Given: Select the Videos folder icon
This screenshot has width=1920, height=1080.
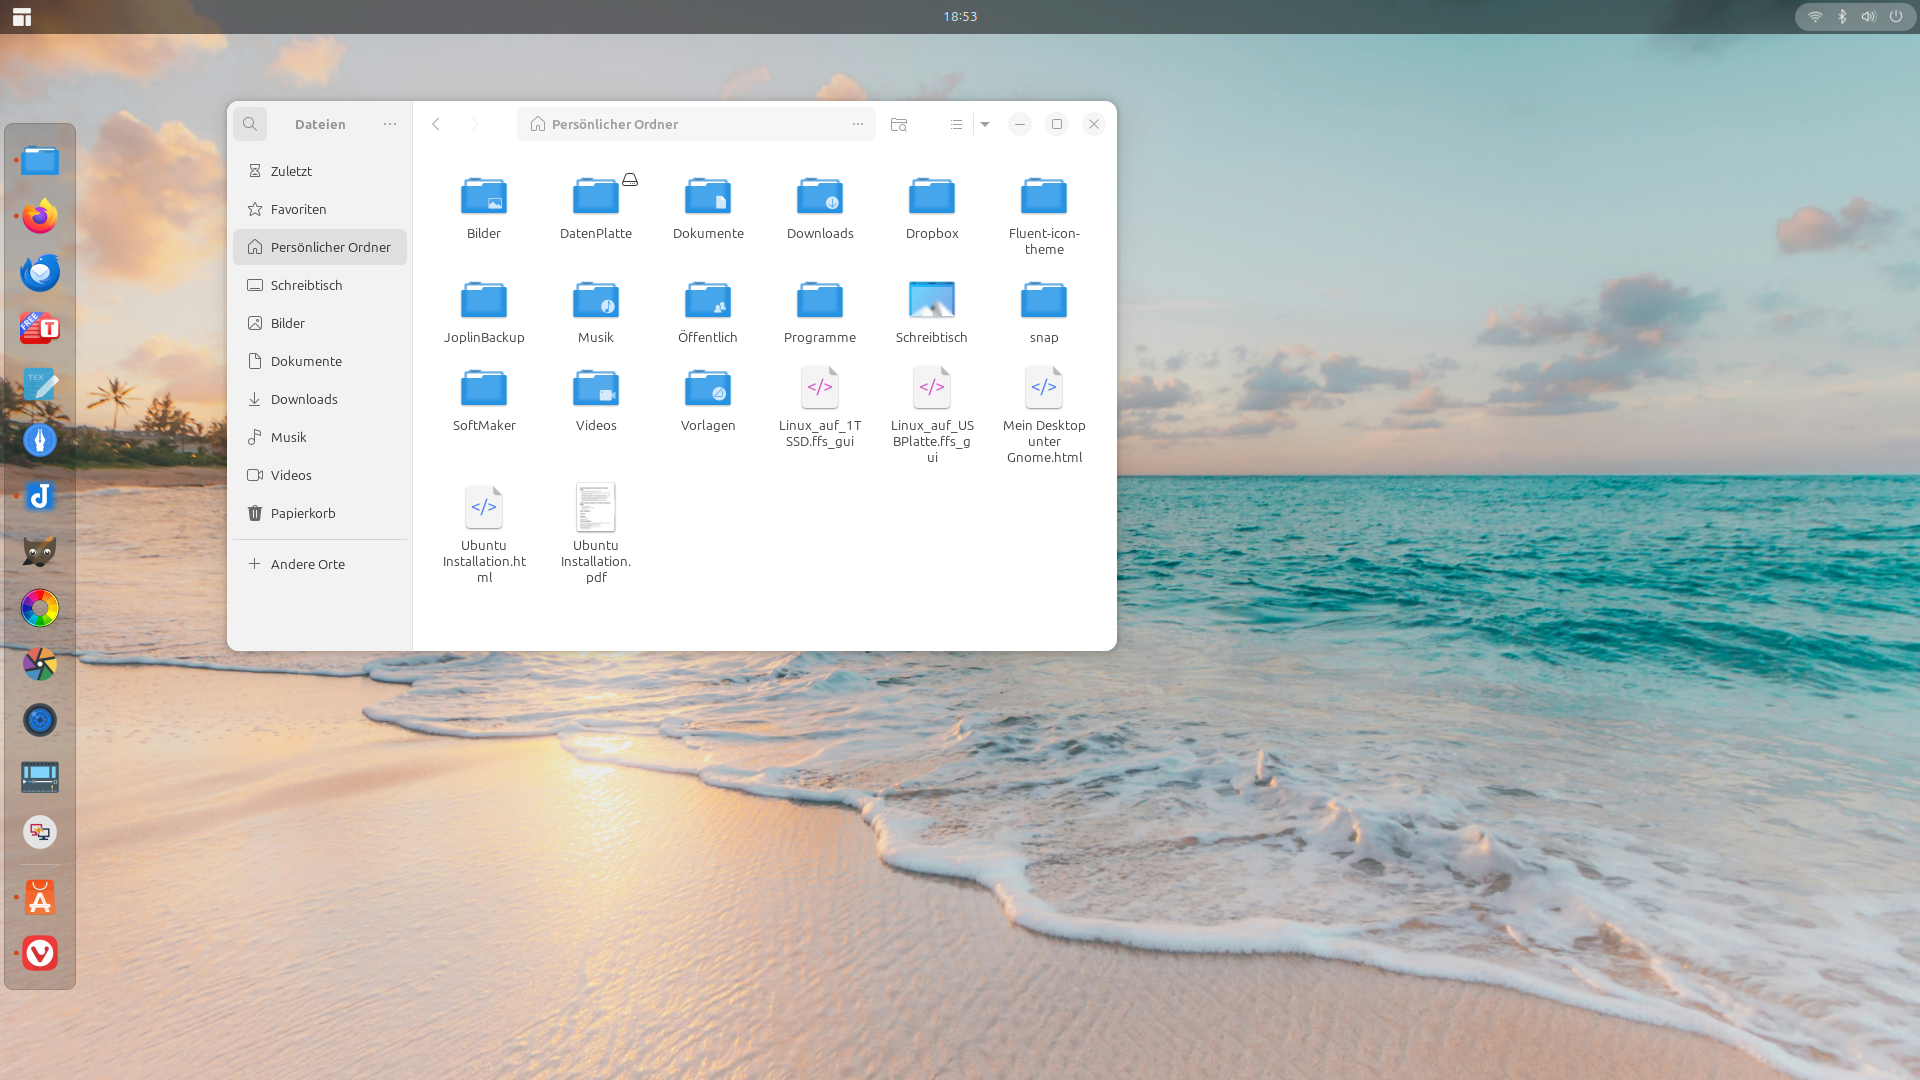Looking at the screenshot, I should [x=596, y=388].
